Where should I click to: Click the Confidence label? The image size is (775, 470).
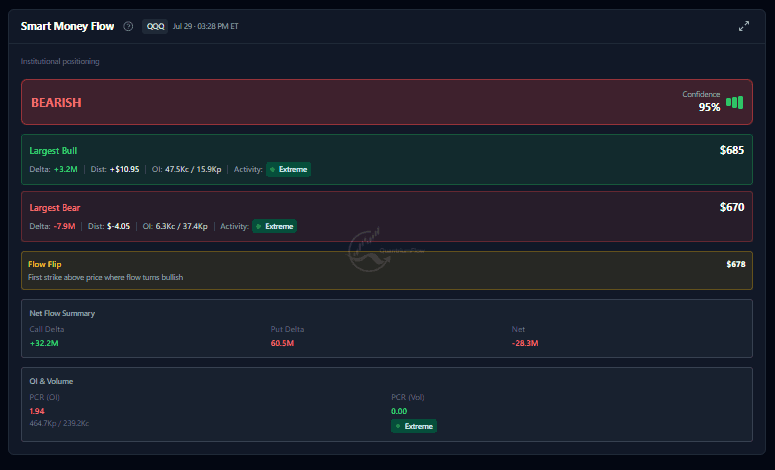coord(701,94)
